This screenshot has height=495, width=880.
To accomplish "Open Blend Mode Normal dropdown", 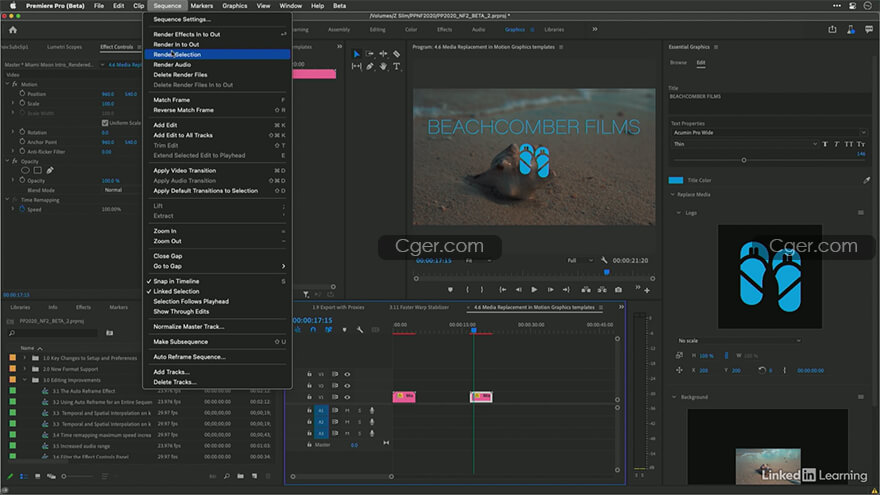I will click(x=122, y=190).
